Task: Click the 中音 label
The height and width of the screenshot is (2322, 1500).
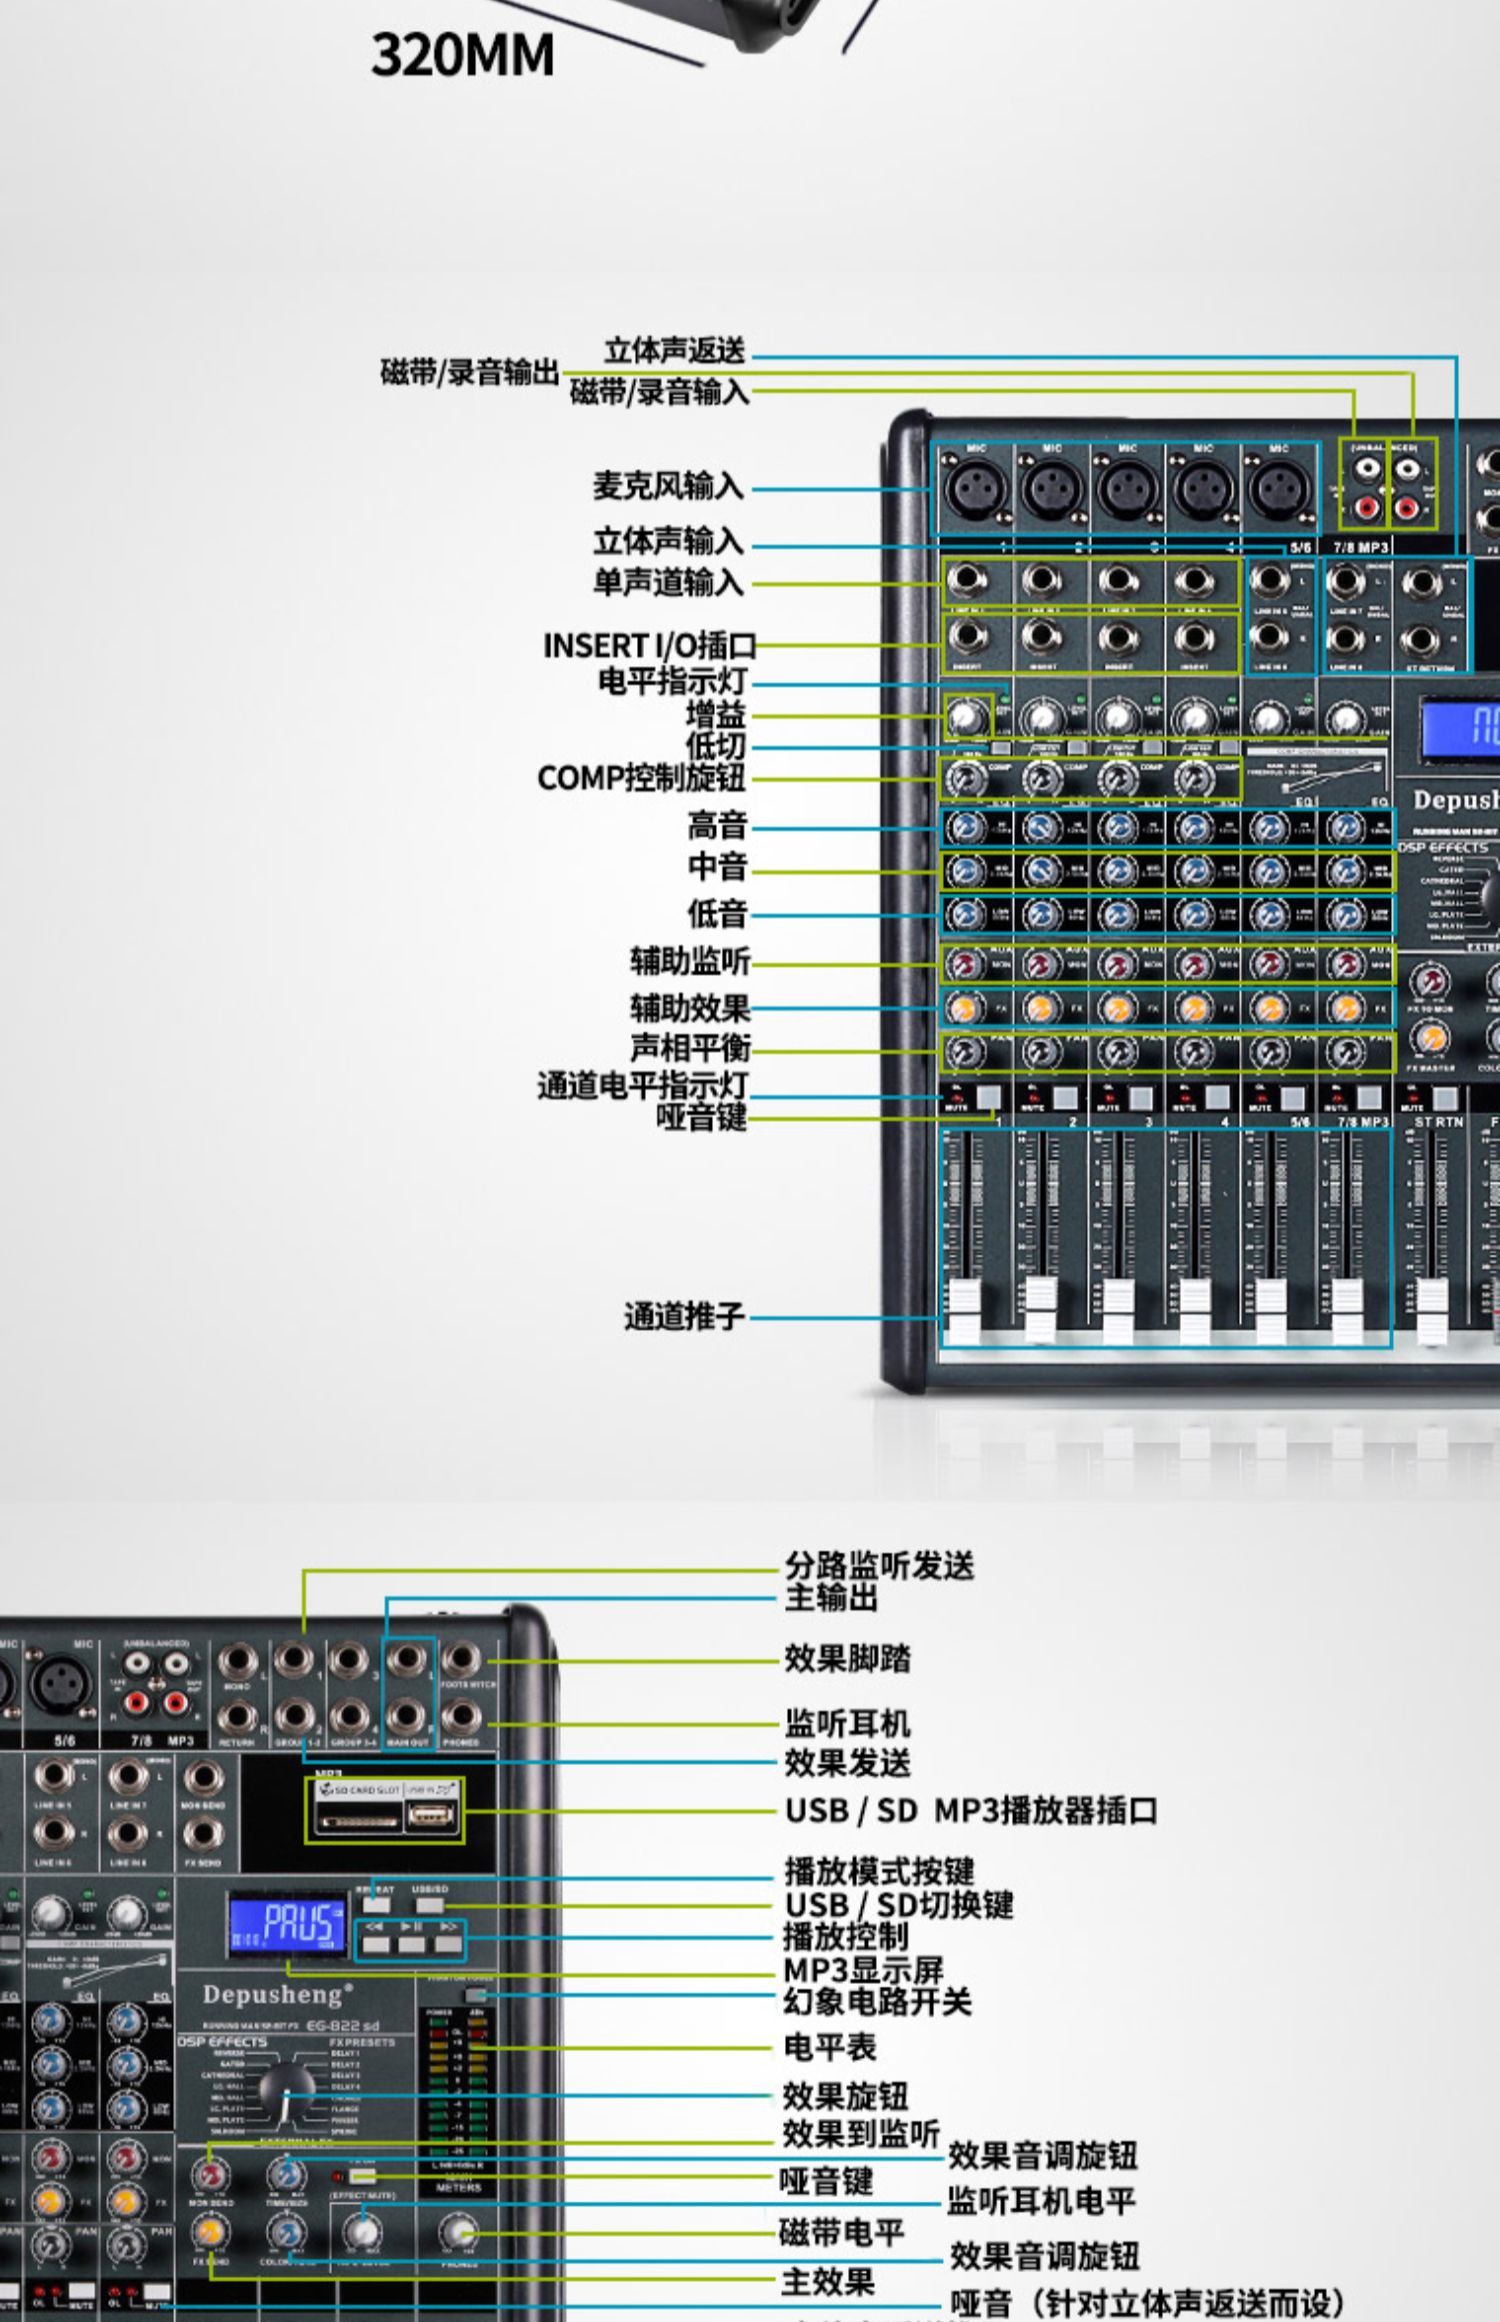Action: pos(717,867)
